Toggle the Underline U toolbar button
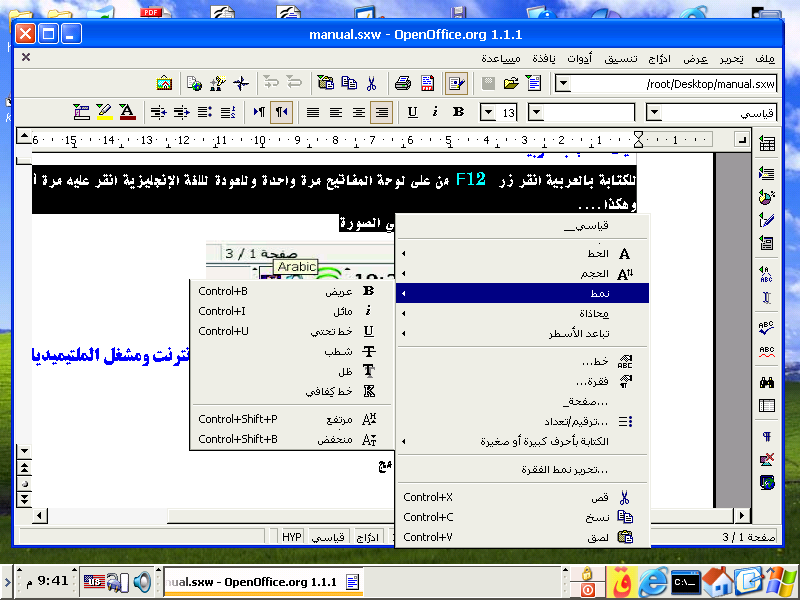 click(x=412, y=112)
